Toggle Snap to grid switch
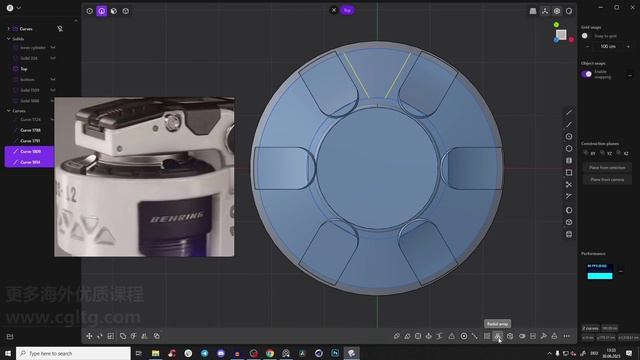The height and width of the screenshot is (360, 640). [x=587, y=36]
